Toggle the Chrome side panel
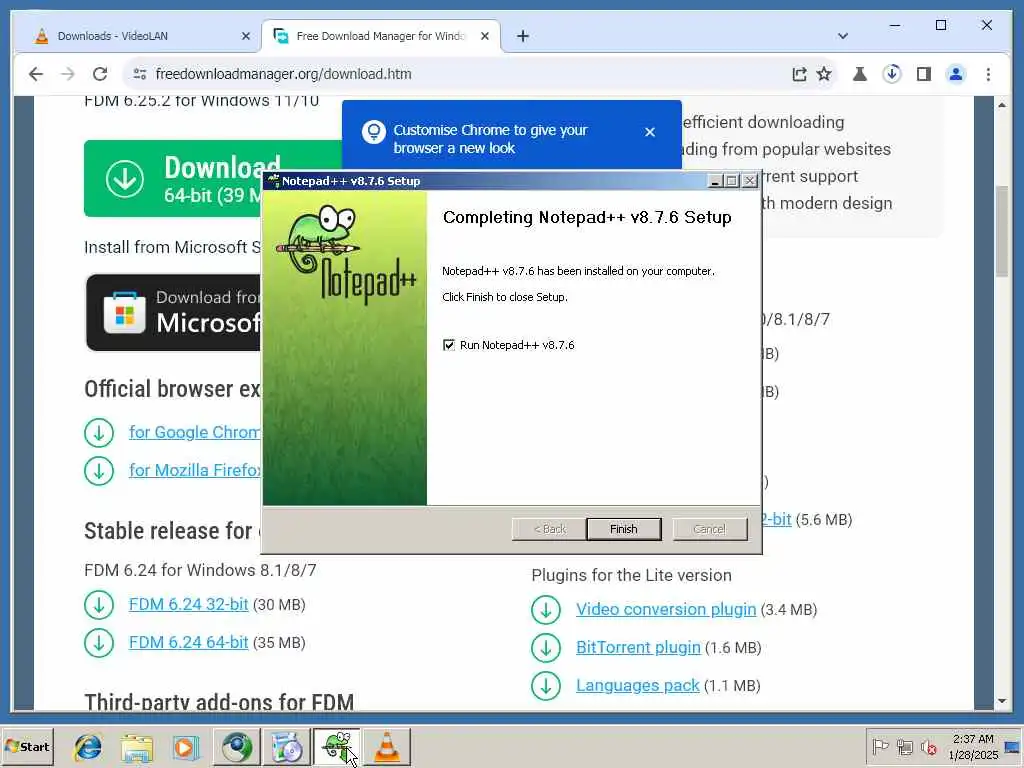This screenshot has height=768, width=1024. [x=923, y=74]
